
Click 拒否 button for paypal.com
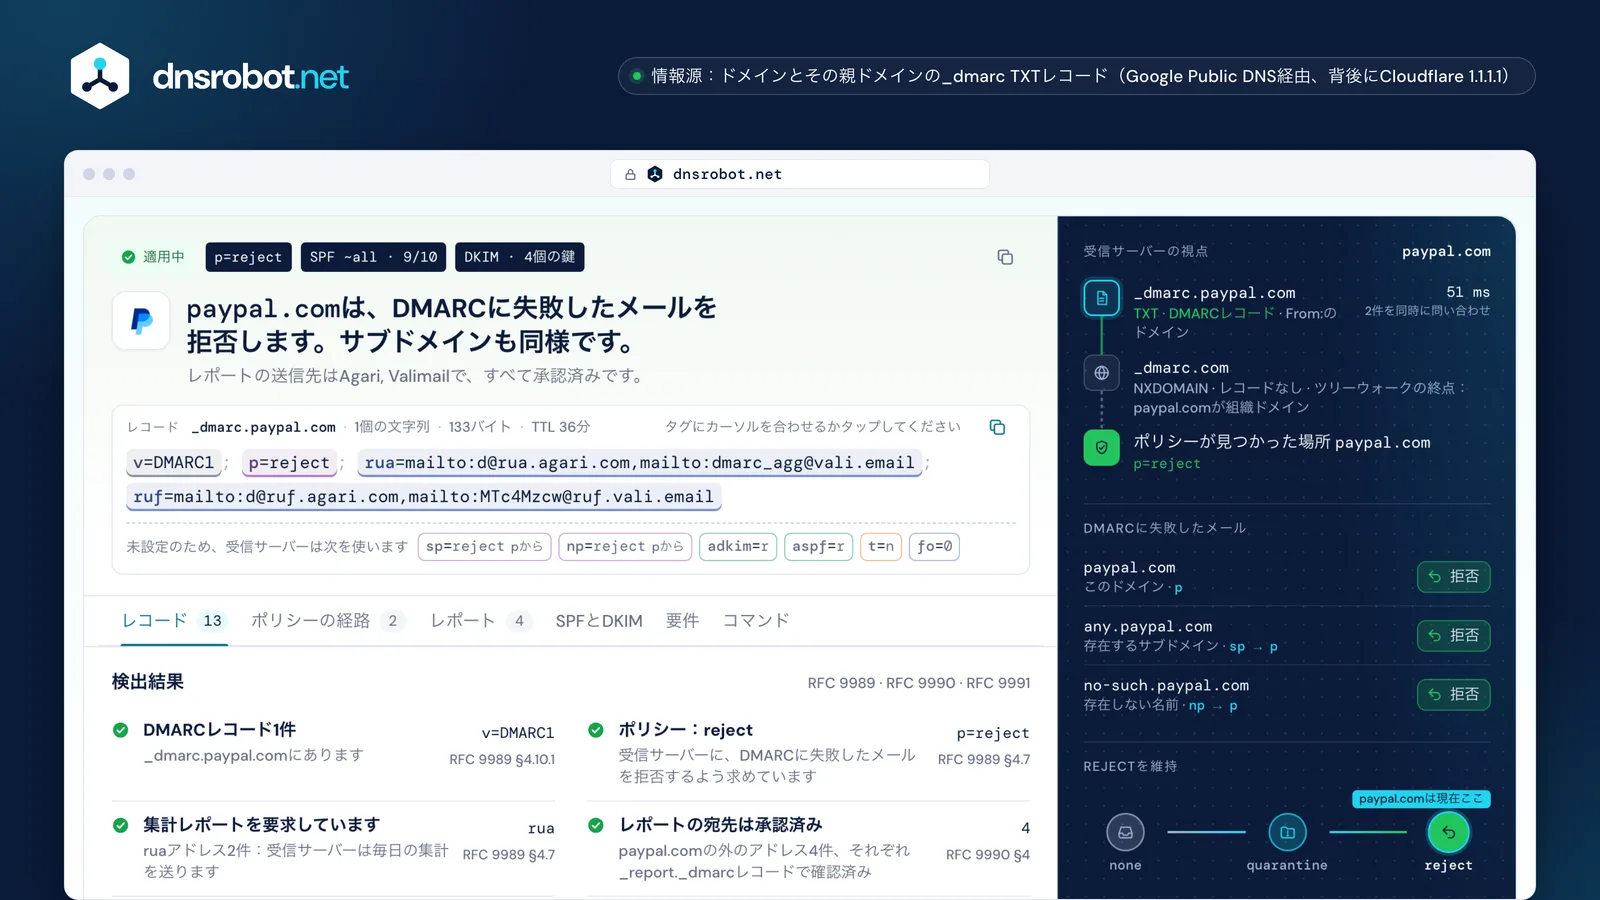coord(1453,577)
